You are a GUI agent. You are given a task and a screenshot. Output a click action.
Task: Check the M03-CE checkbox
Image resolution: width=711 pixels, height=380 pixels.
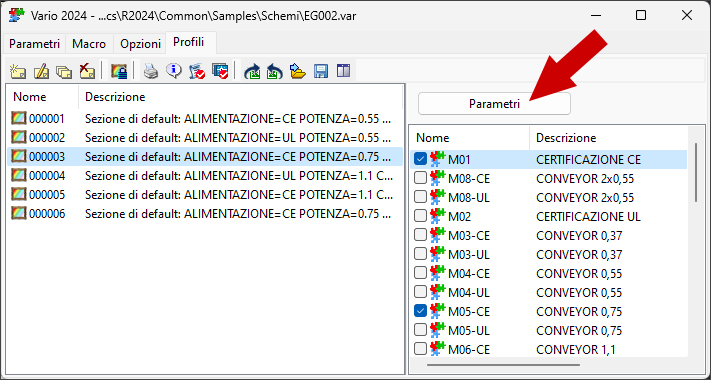(x=420, y=235)
